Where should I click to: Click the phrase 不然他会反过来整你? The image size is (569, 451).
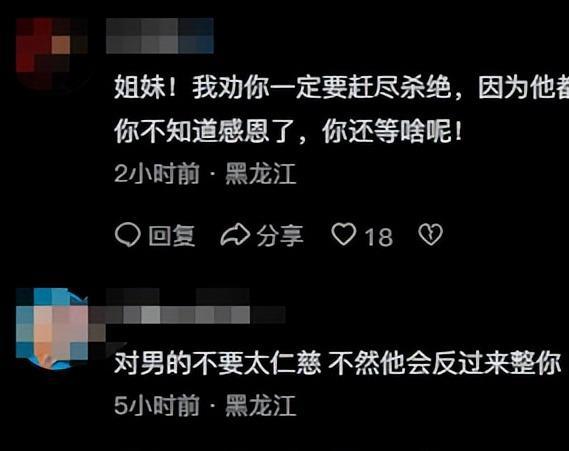tap(445, 364)
